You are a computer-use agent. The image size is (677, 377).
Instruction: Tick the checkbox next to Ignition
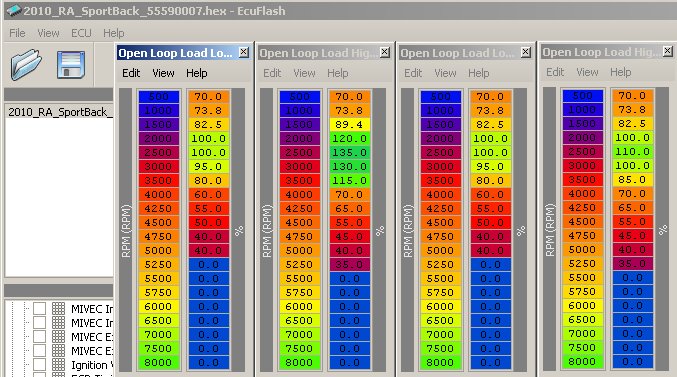tap(39, 365)
